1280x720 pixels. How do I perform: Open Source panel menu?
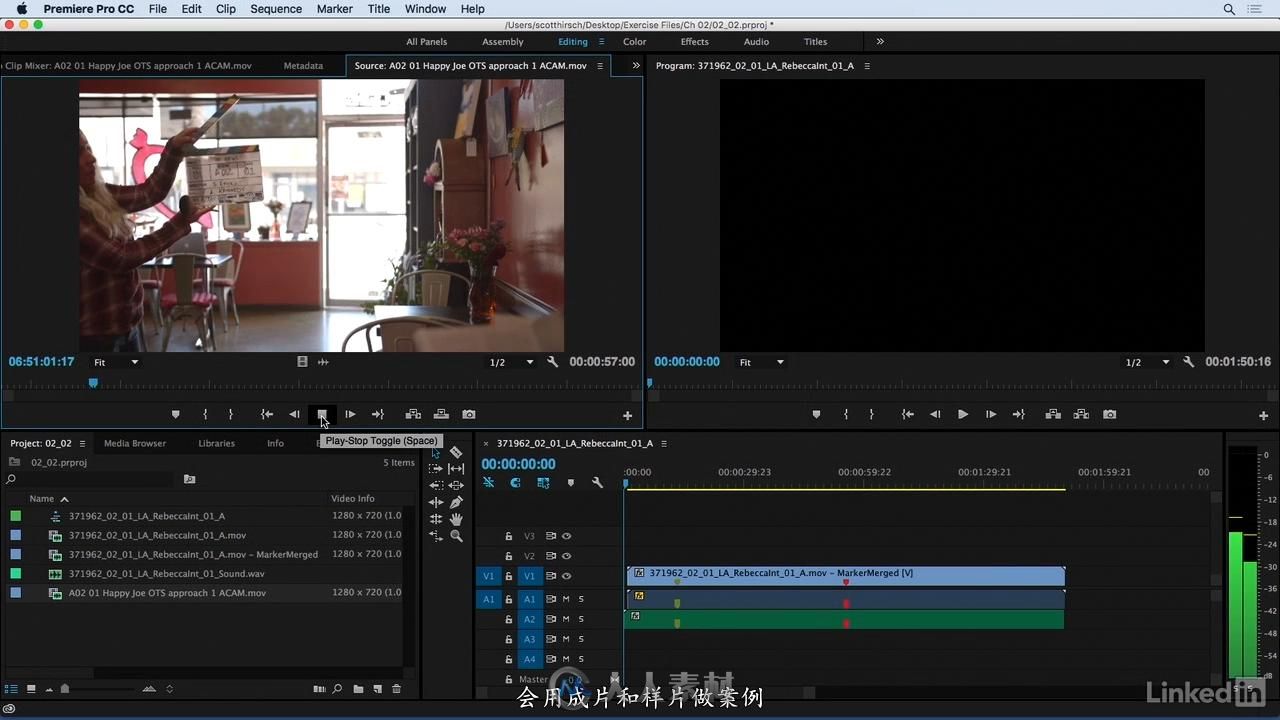[600, 65]
